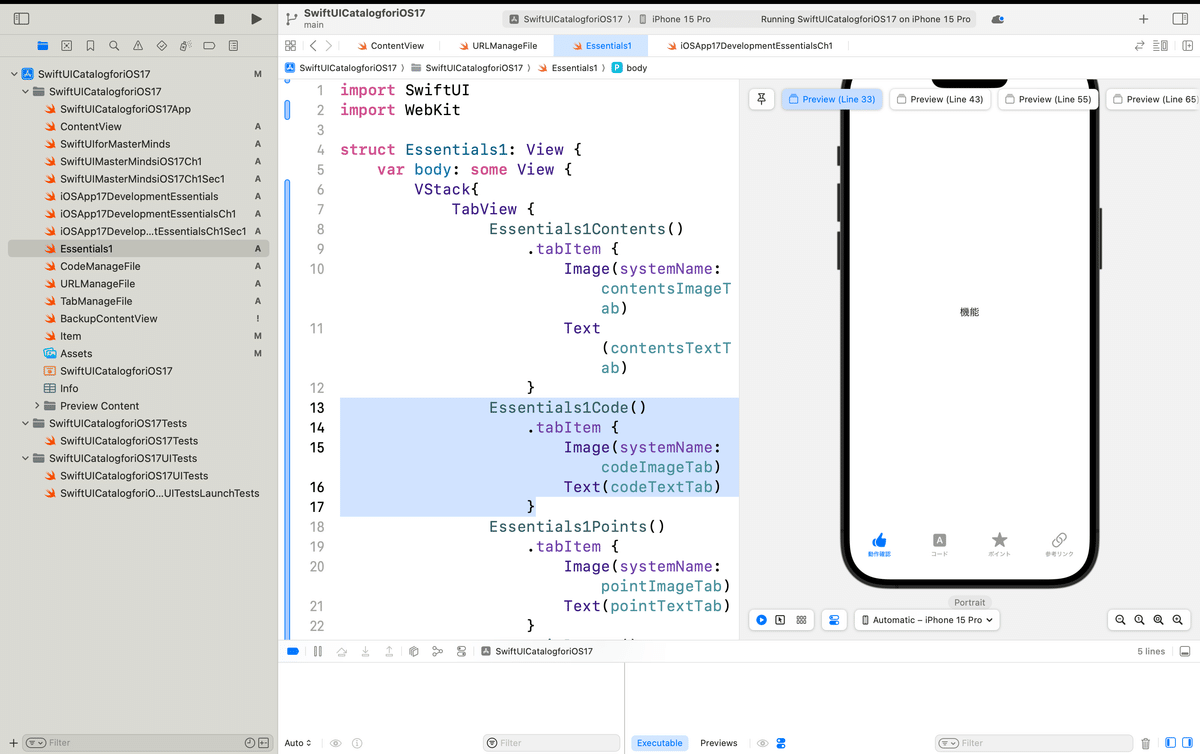This screenshot has width=1200, height=754.
Task: Open the Bookmark navigator
Action: click(x=90, y=46)
